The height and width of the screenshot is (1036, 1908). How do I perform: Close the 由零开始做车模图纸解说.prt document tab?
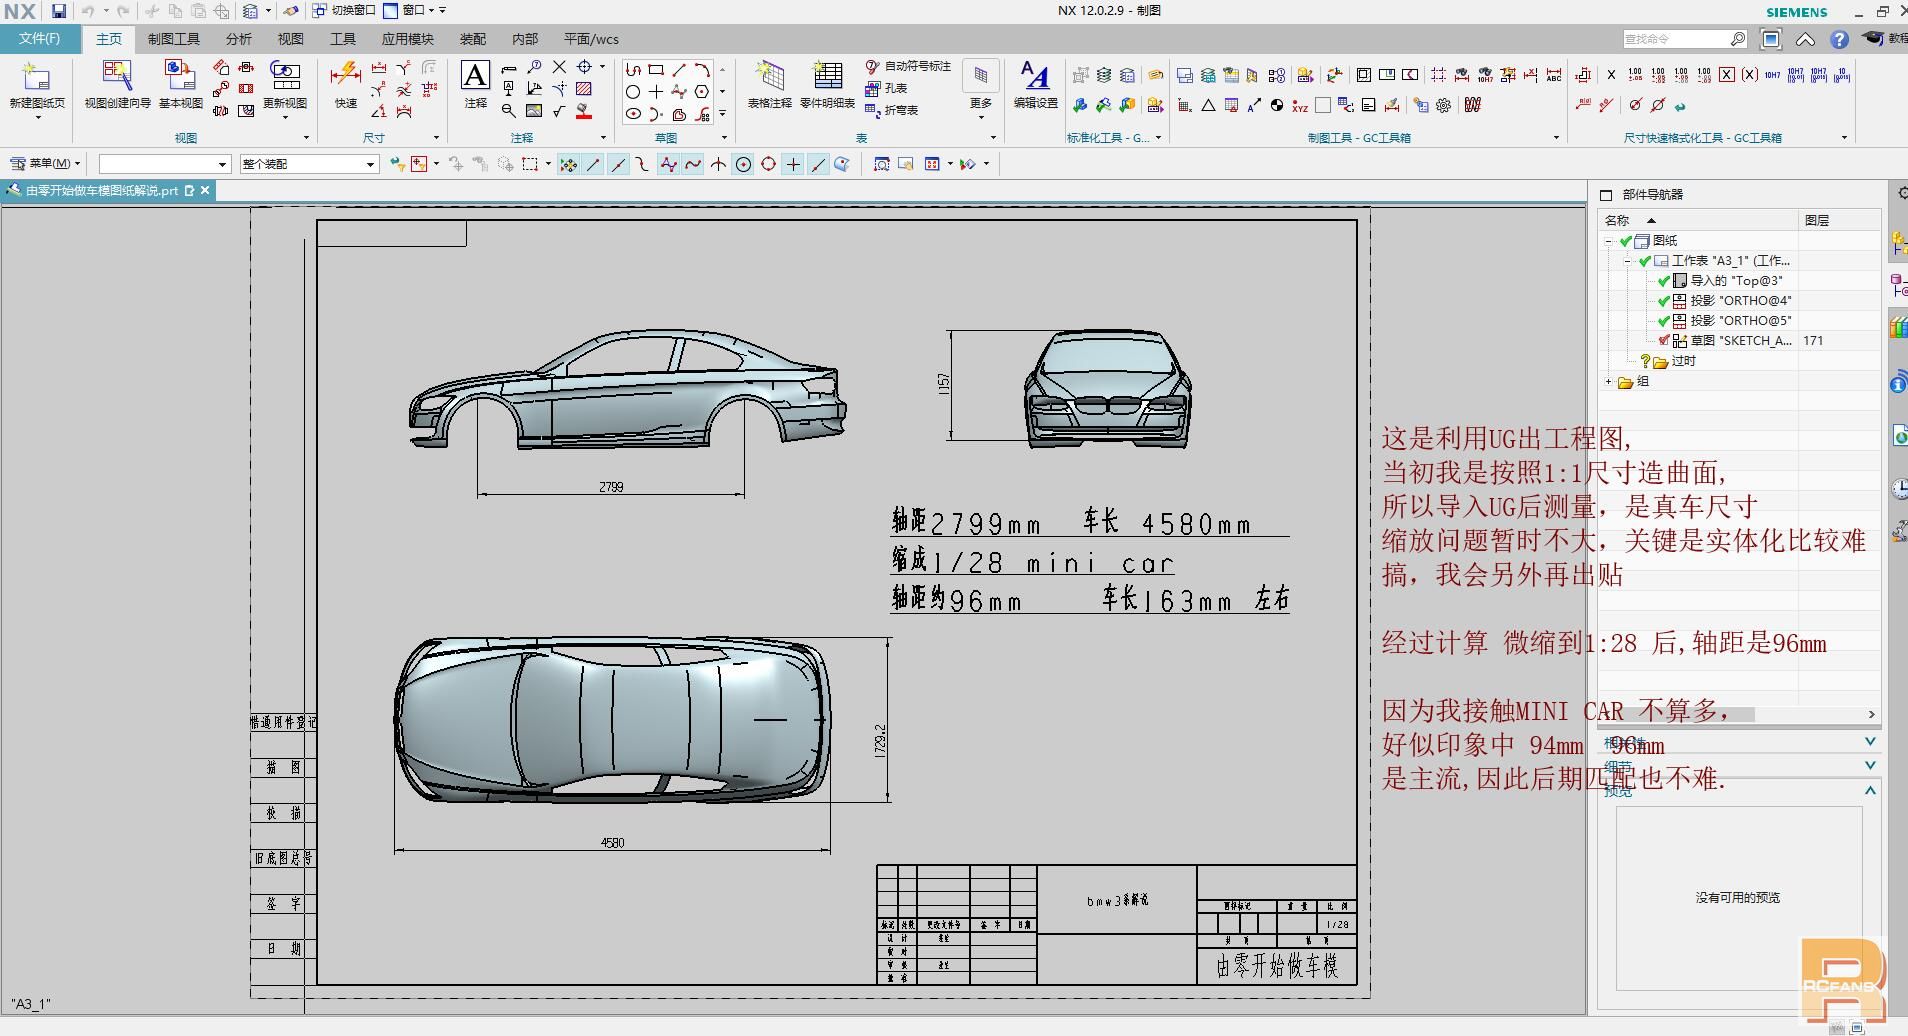(x=205, y=190)
